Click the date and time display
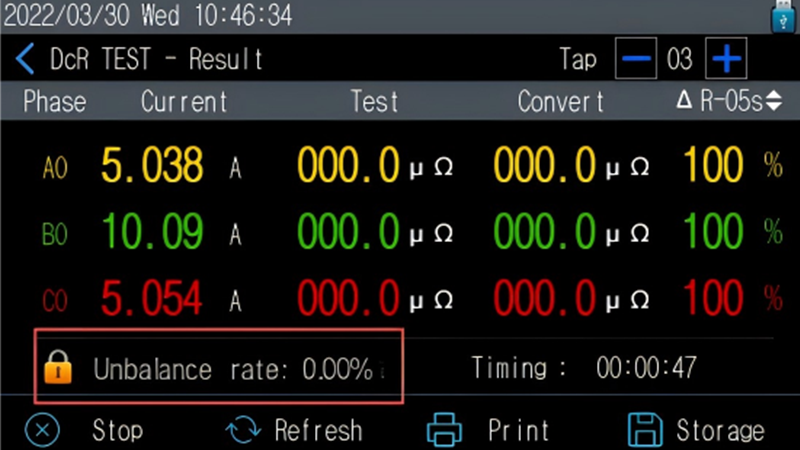The image size is (800, 450). [x=150, y=16]
